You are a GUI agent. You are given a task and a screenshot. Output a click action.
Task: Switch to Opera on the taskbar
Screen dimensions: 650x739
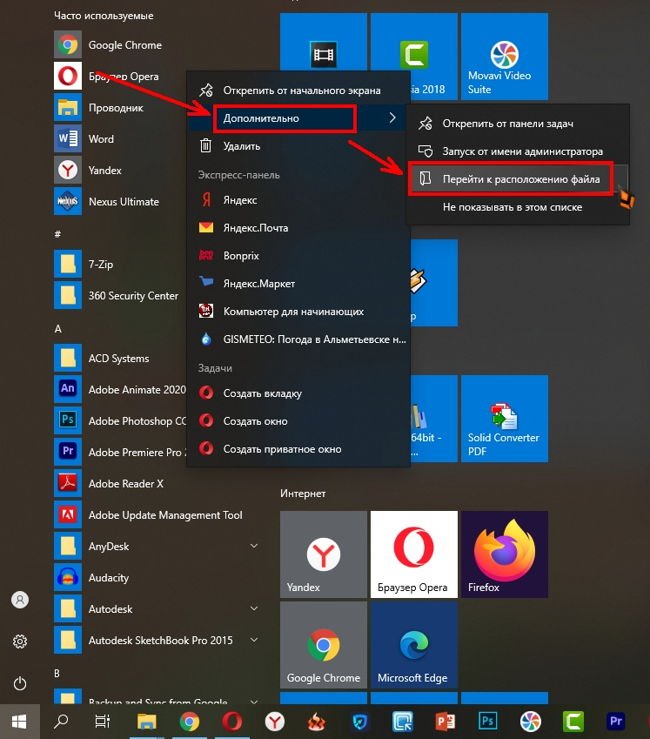point(232,721)
